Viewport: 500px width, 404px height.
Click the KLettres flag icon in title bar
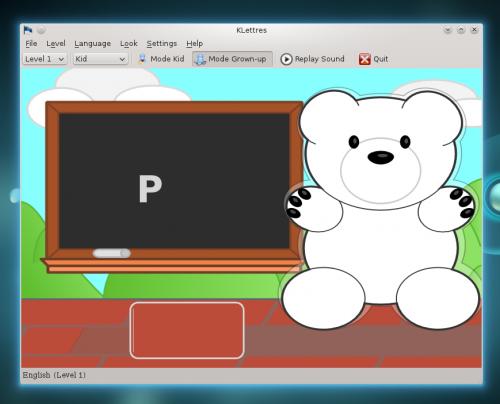point(28,30)
